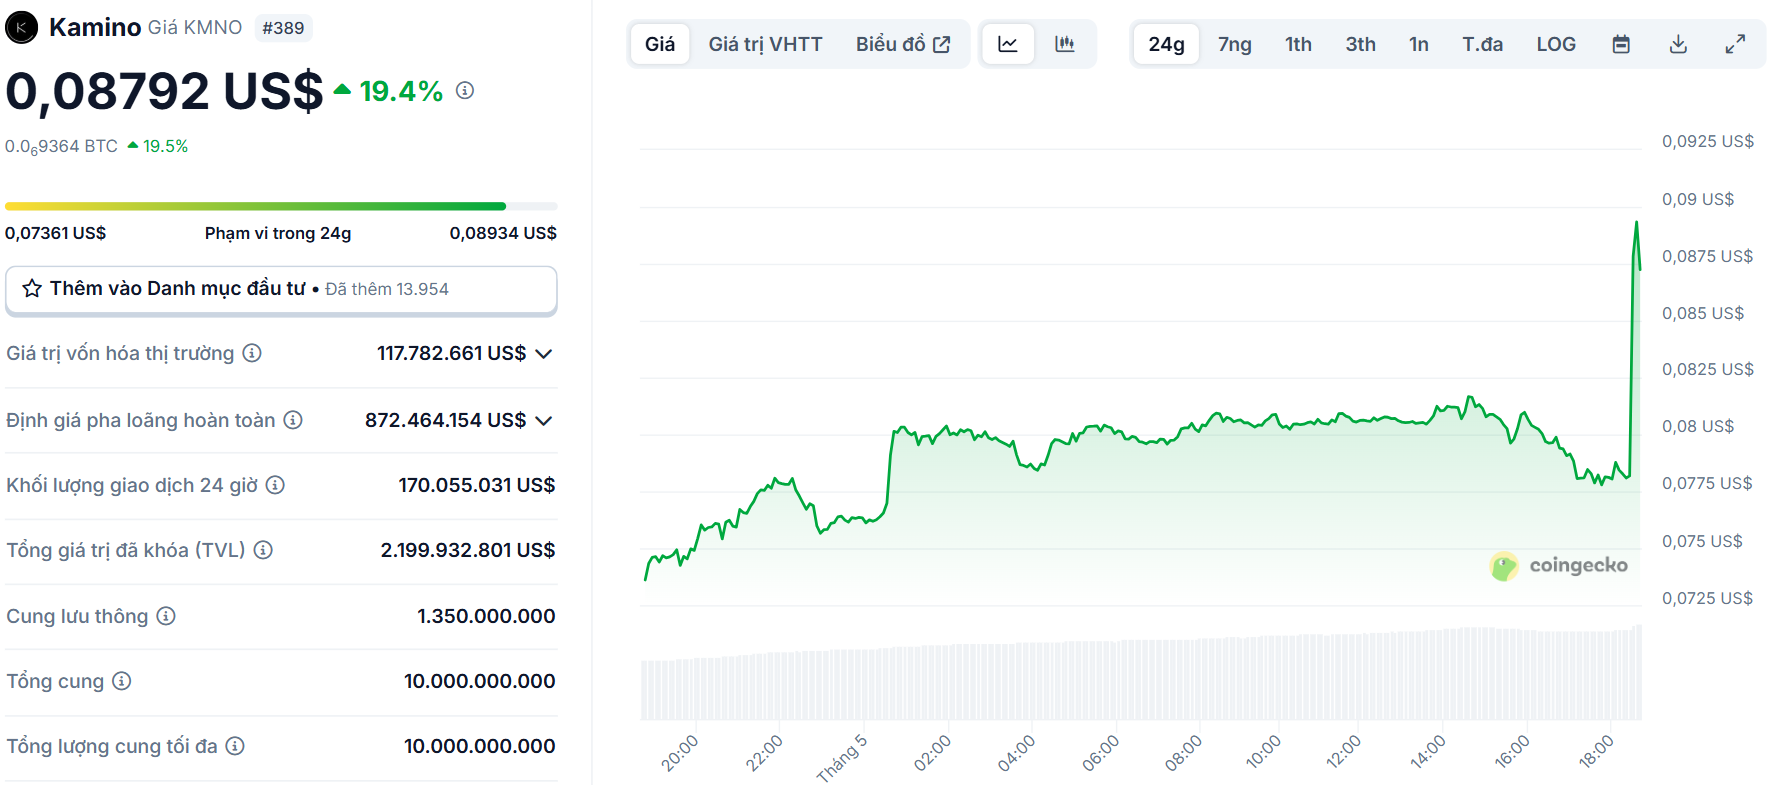Screen dimensions: 1769x785
Task: Click the 1.350.000.000 circulating supply value
Action: (x=486, y=616)
